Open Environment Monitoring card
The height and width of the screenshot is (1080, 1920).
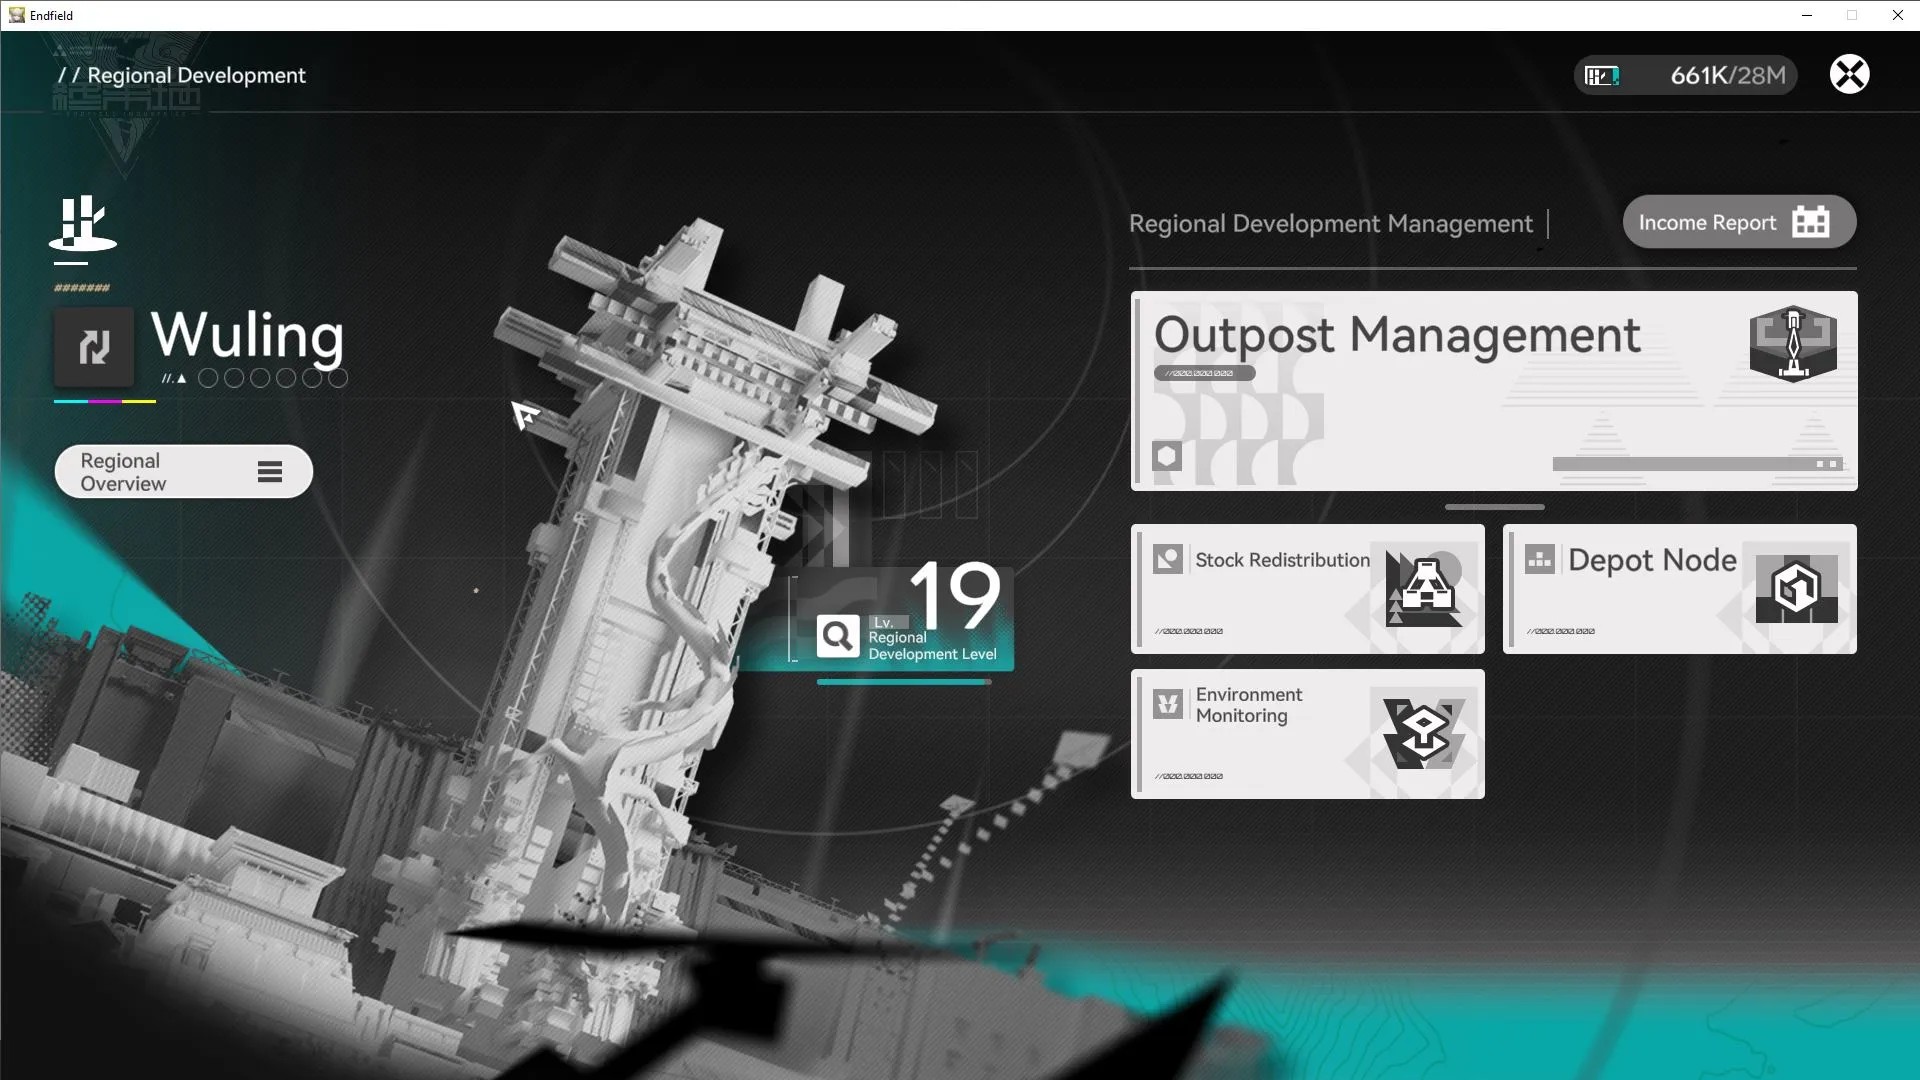[1308, 734]
